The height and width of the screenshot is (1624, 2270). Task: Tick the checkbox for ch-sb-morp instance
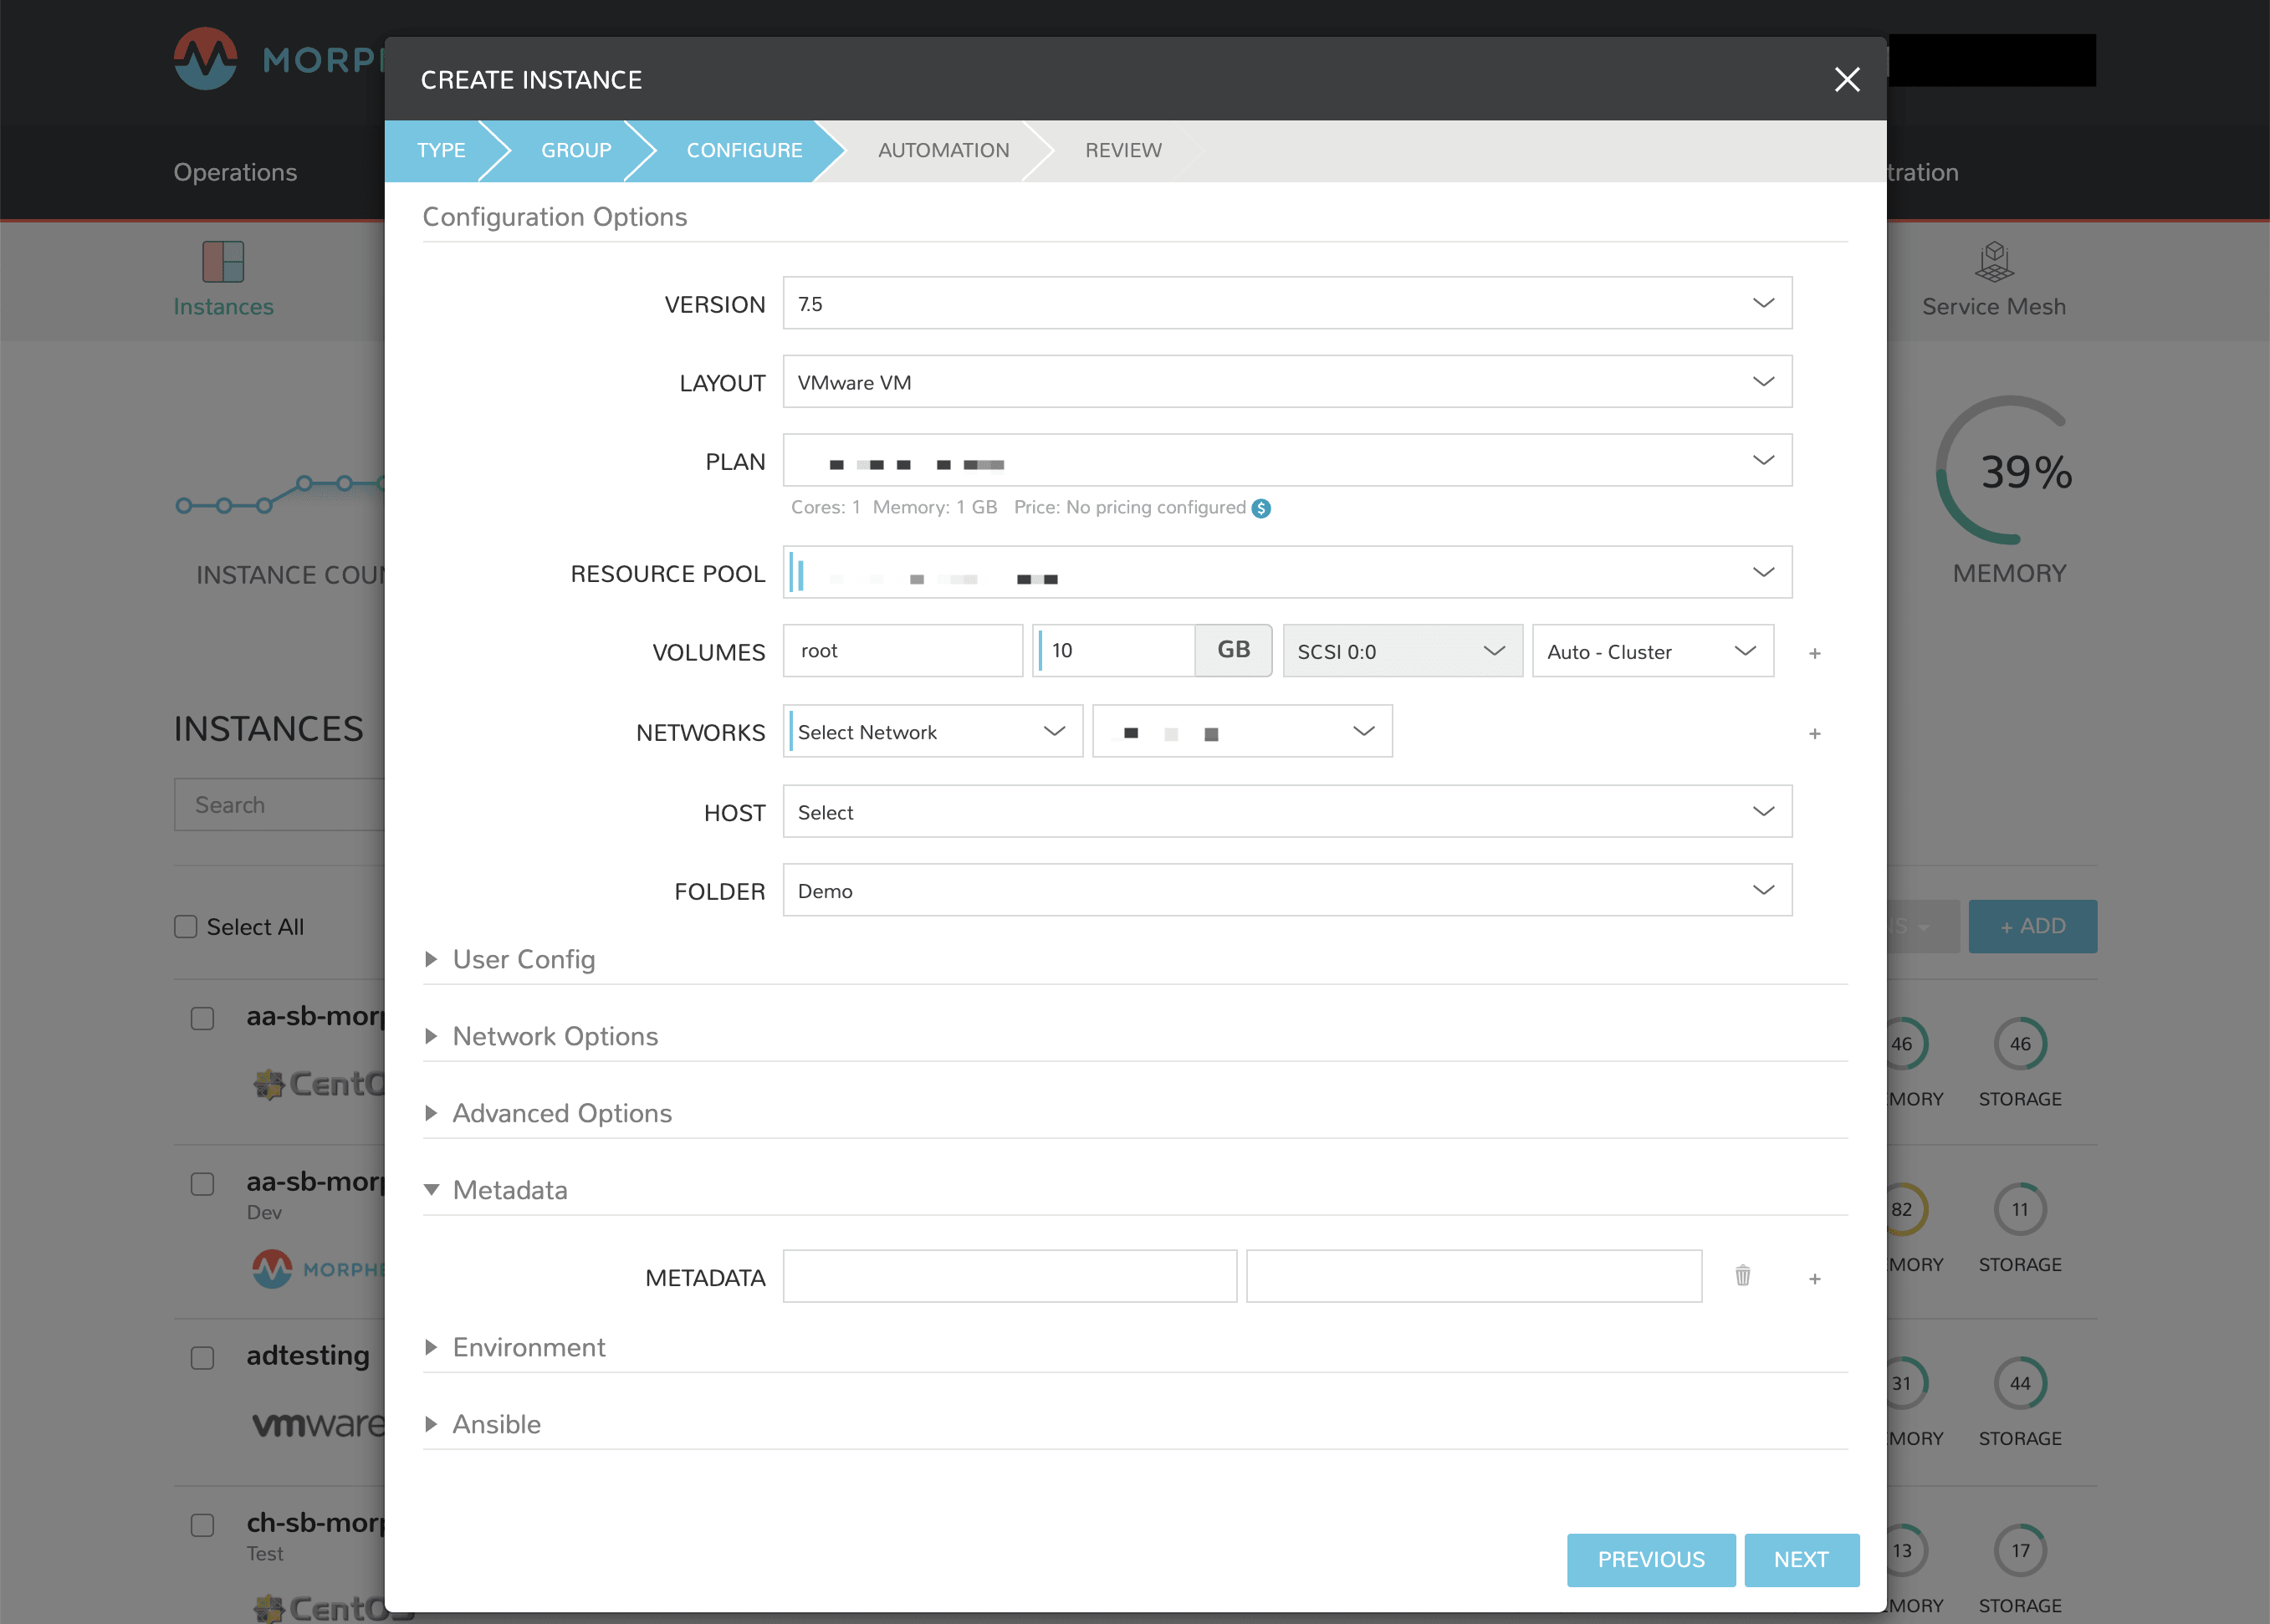[x=203, y=1525]
